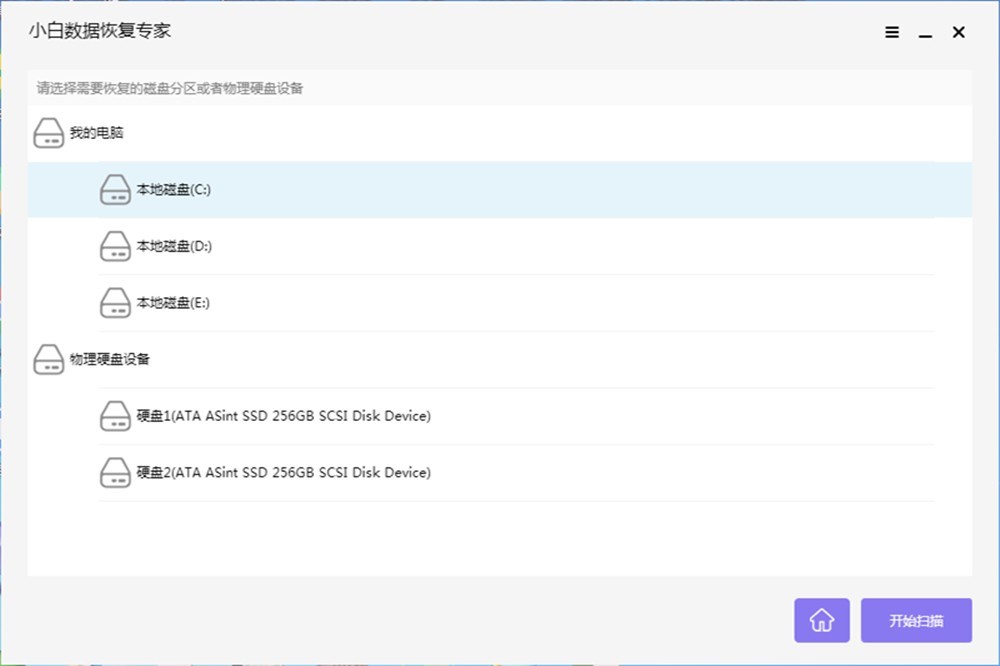
Task: Click the disk icon for 硬盘2
Action: [x=115, y=473]
